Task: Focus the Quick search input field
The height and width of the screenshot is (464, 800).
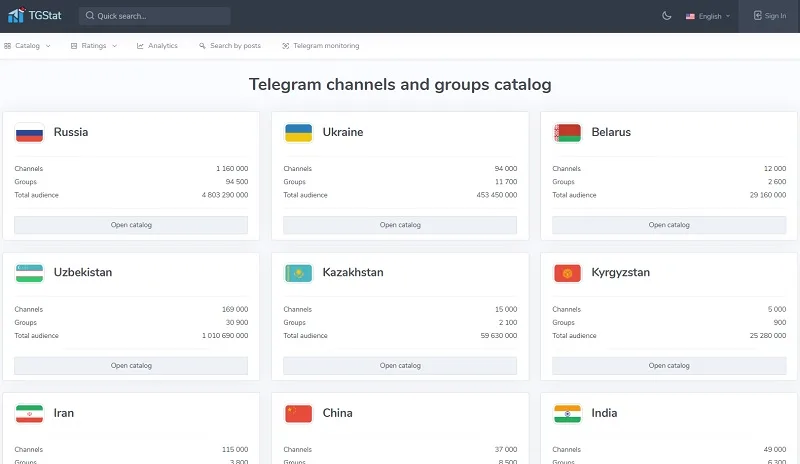Action: (155, 16)
